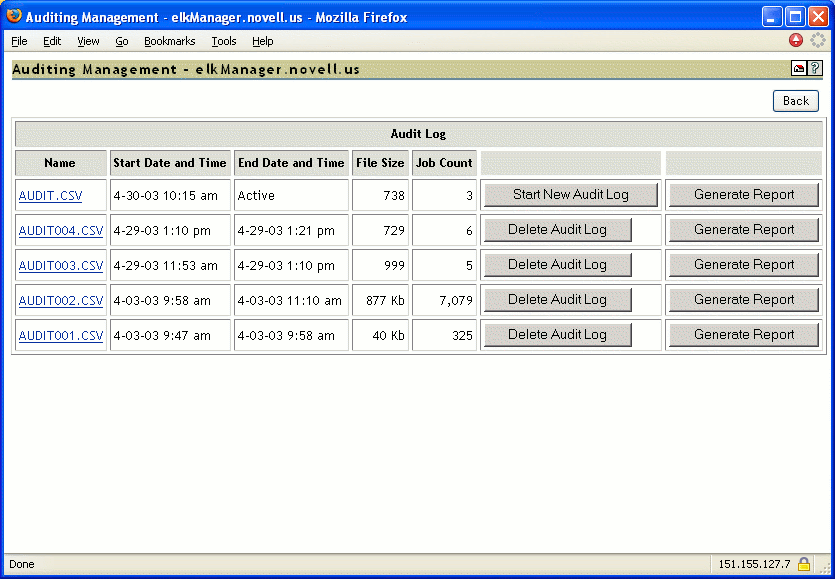This screenshot has height=579, width=835.
Task: Click the Name column header
Action: 60,163
